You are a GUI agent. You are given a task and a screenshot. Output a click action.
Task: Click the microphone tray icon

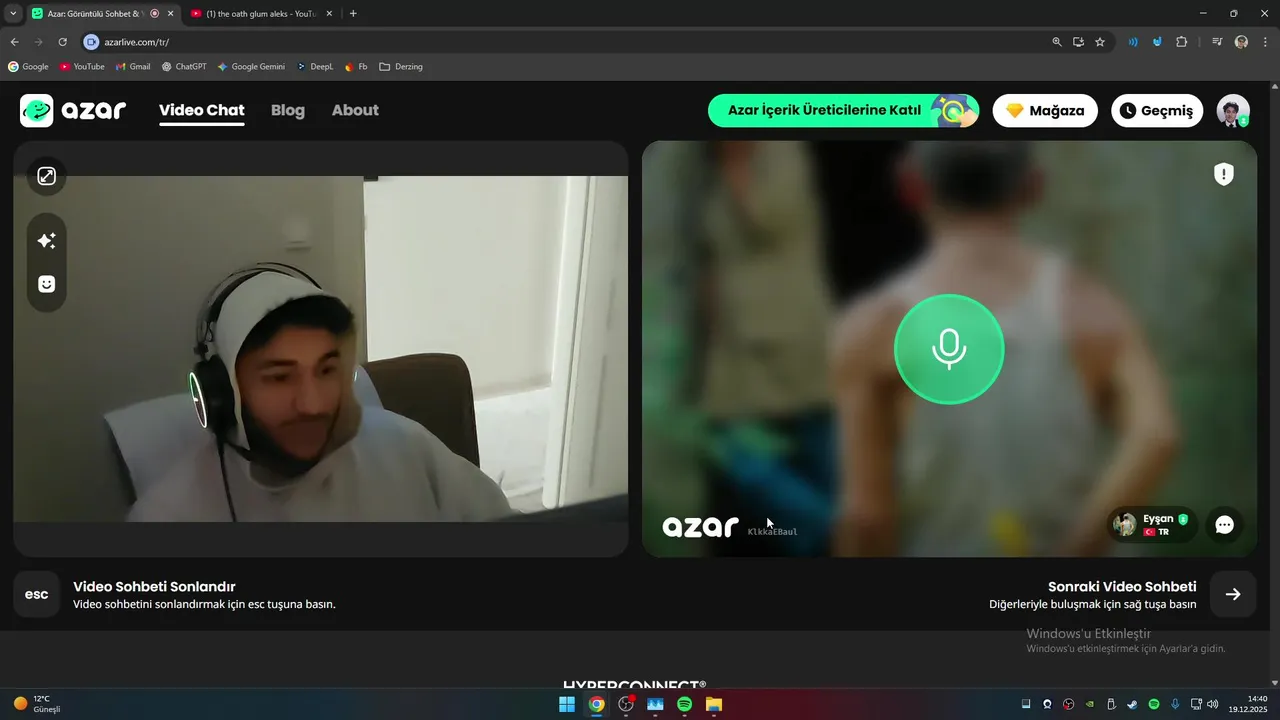pyautogui.click(x=1175, y=704)
